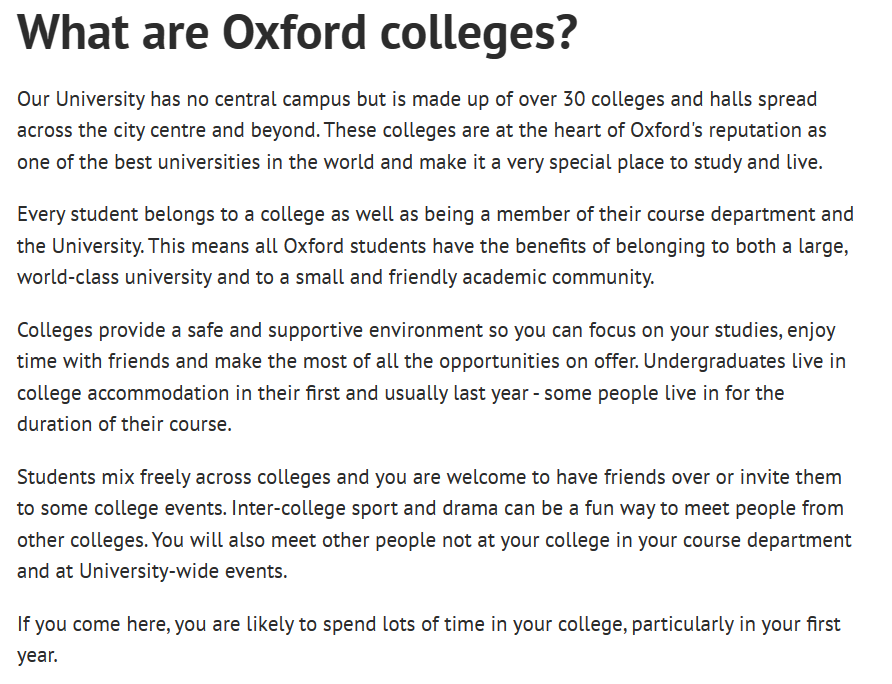Click the words 'Every student' starting second paragraph

coord(77,215)
